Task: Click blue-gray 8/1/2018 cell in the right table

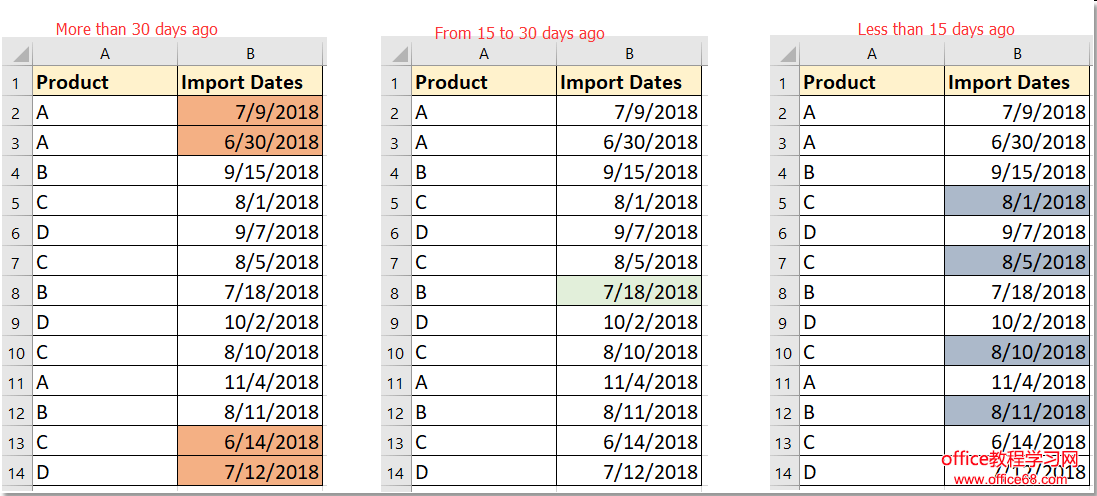Action: [x=1017, y=202]
